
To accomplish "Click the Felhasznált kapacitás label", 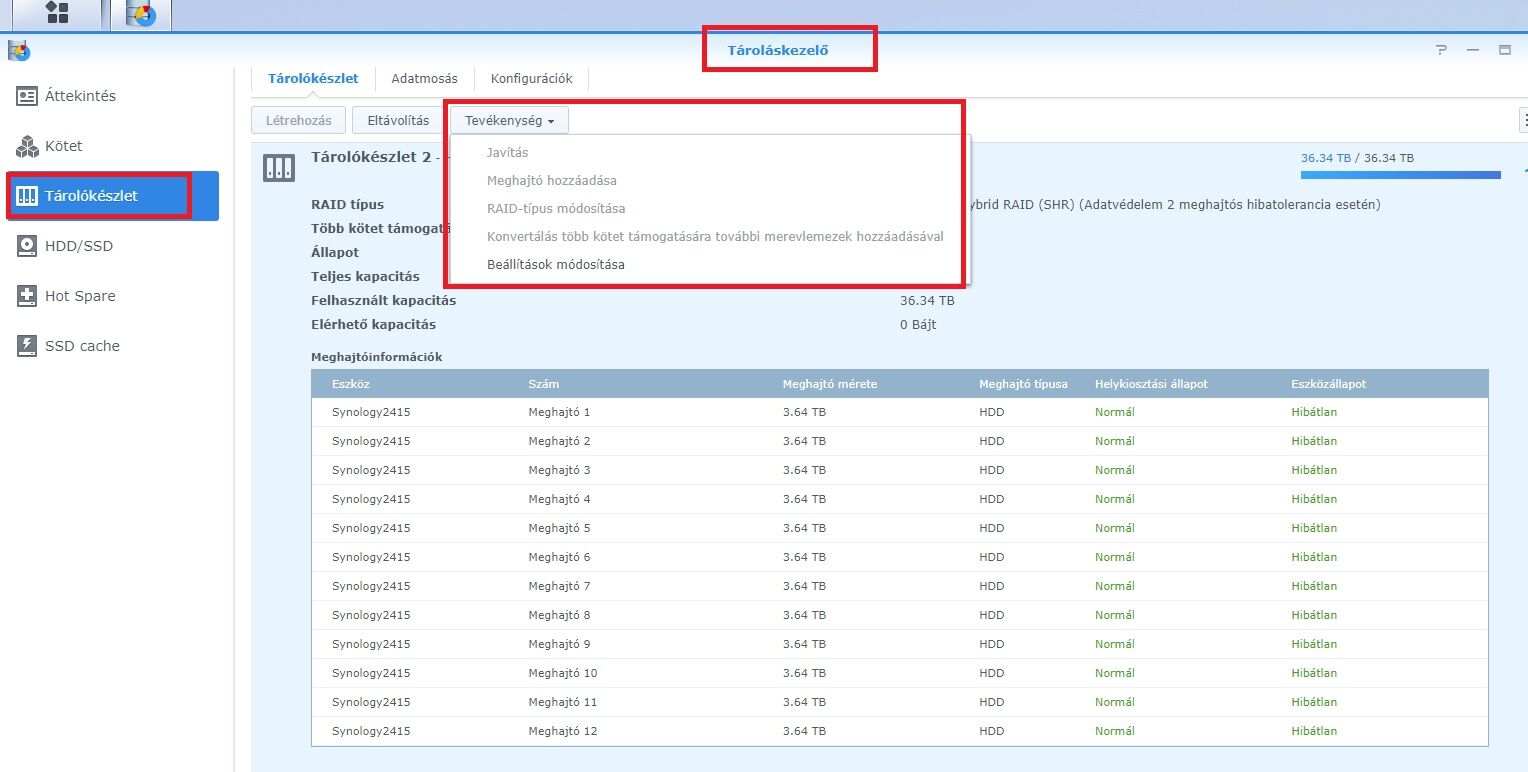I will [384, 301].
